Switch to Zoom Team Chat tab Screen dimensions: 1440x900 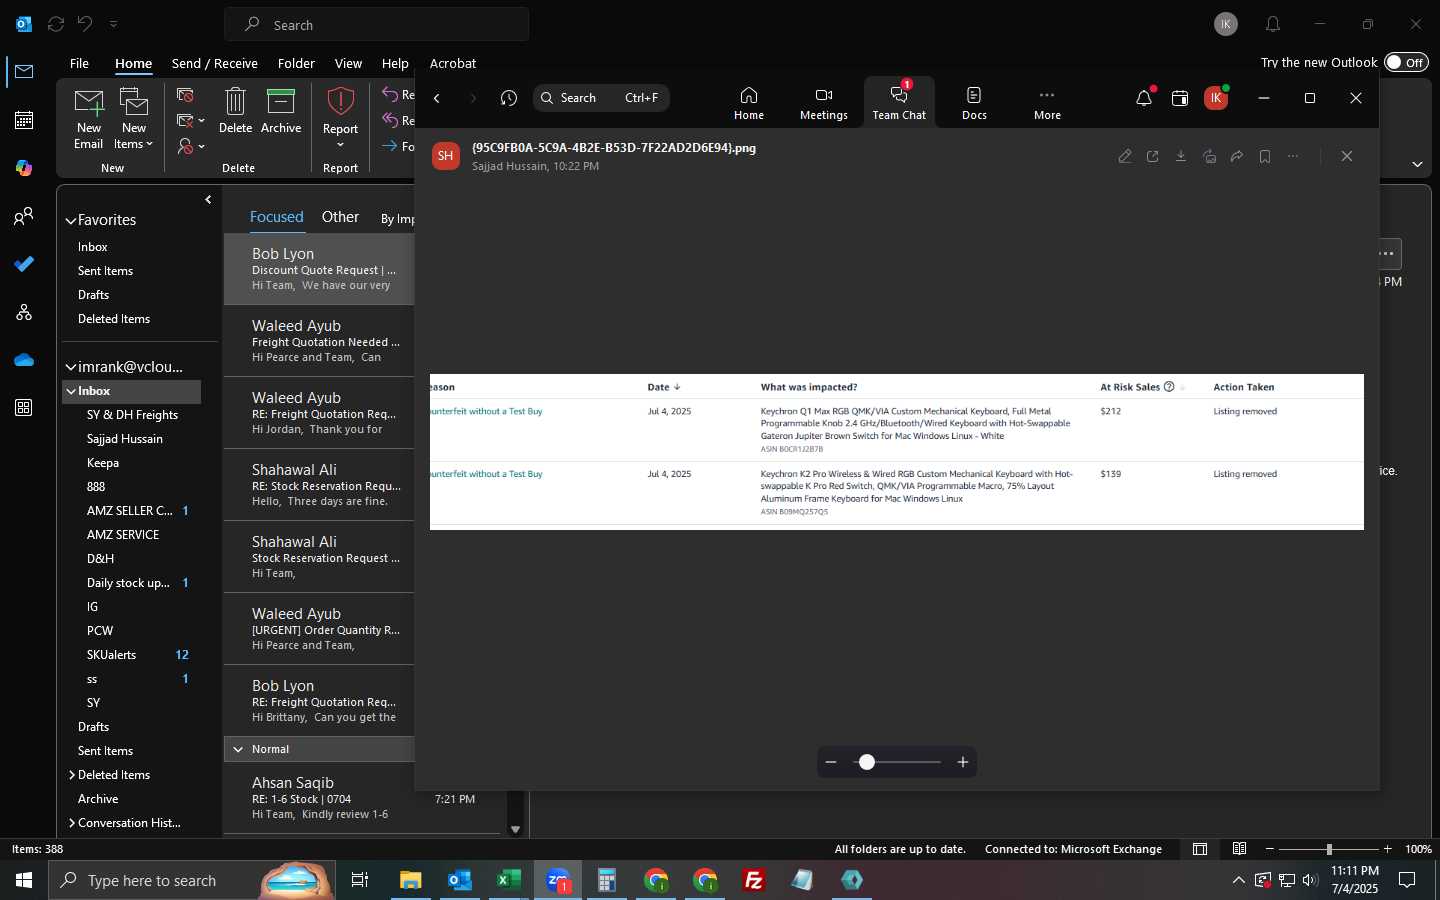tap(899, 103)
